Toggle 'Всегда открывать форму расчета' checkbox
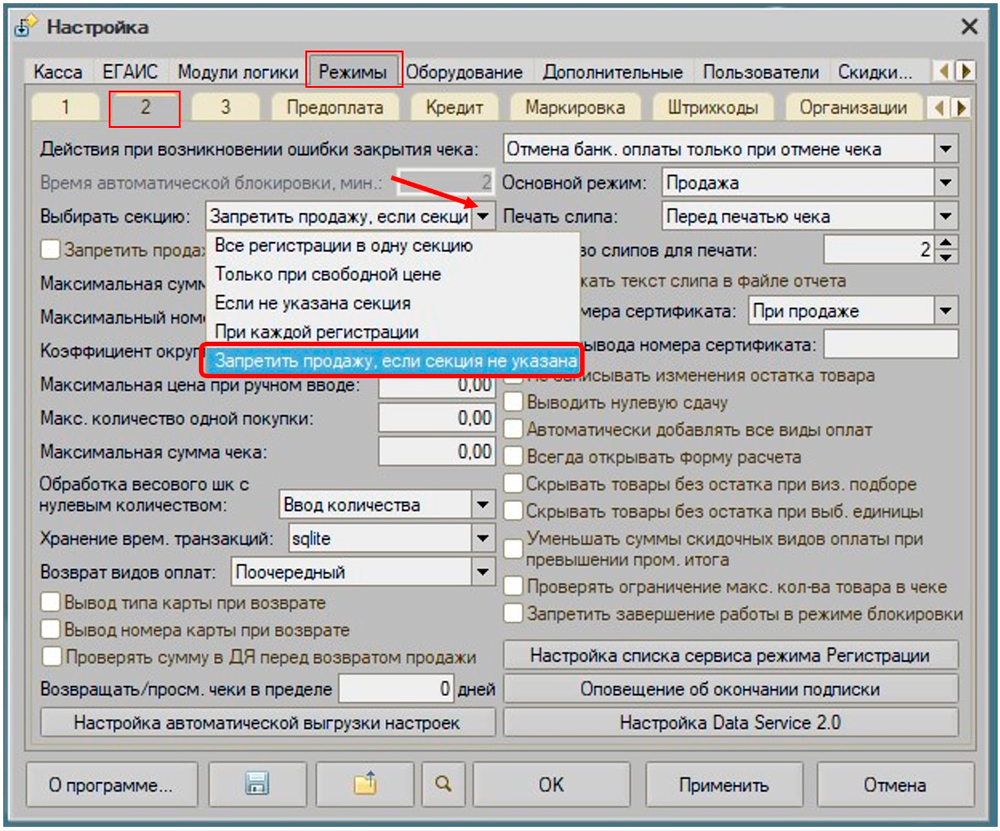This screenshot has width=1000, height=831. [x=513, y=457]
